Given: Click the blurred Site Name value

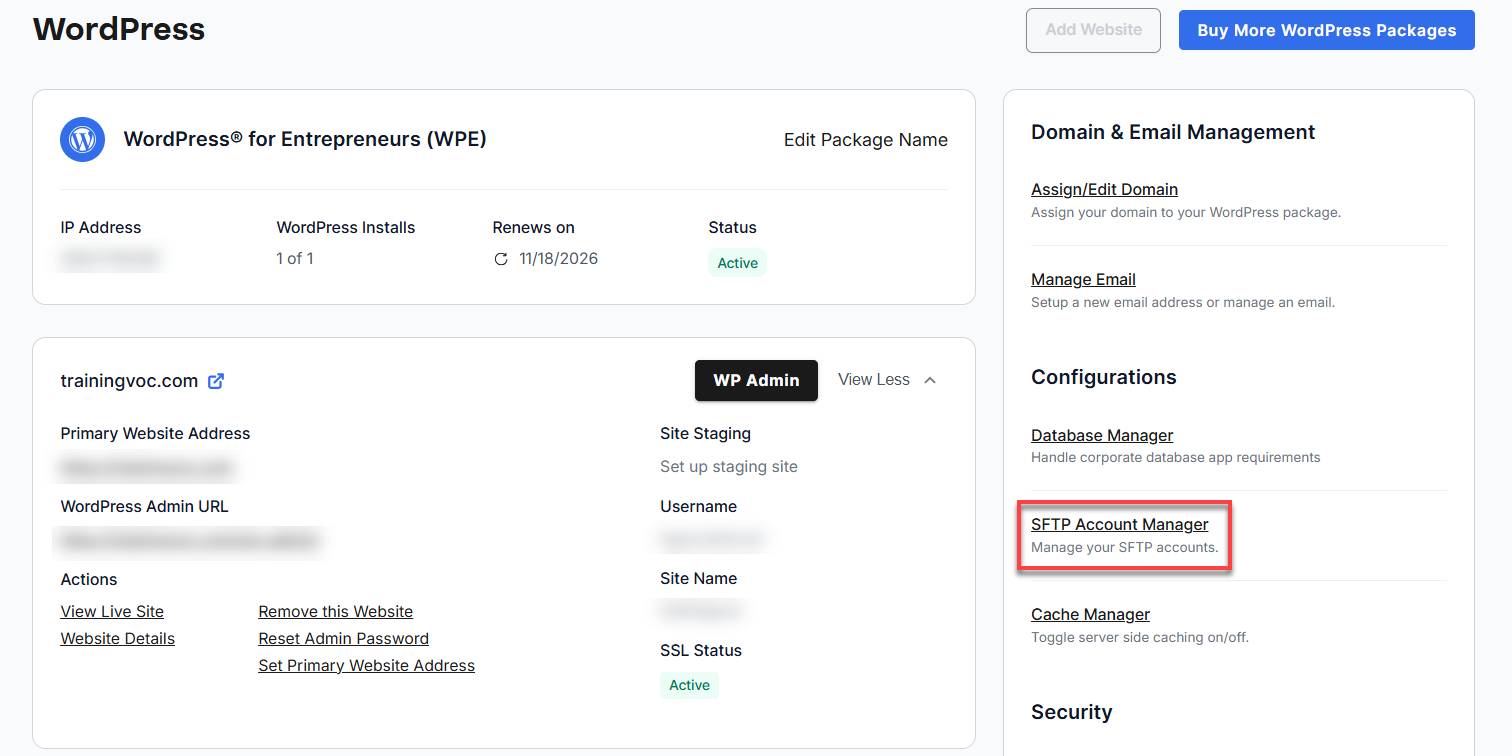Looking at the screenshot, I should (x=700, y=609).
